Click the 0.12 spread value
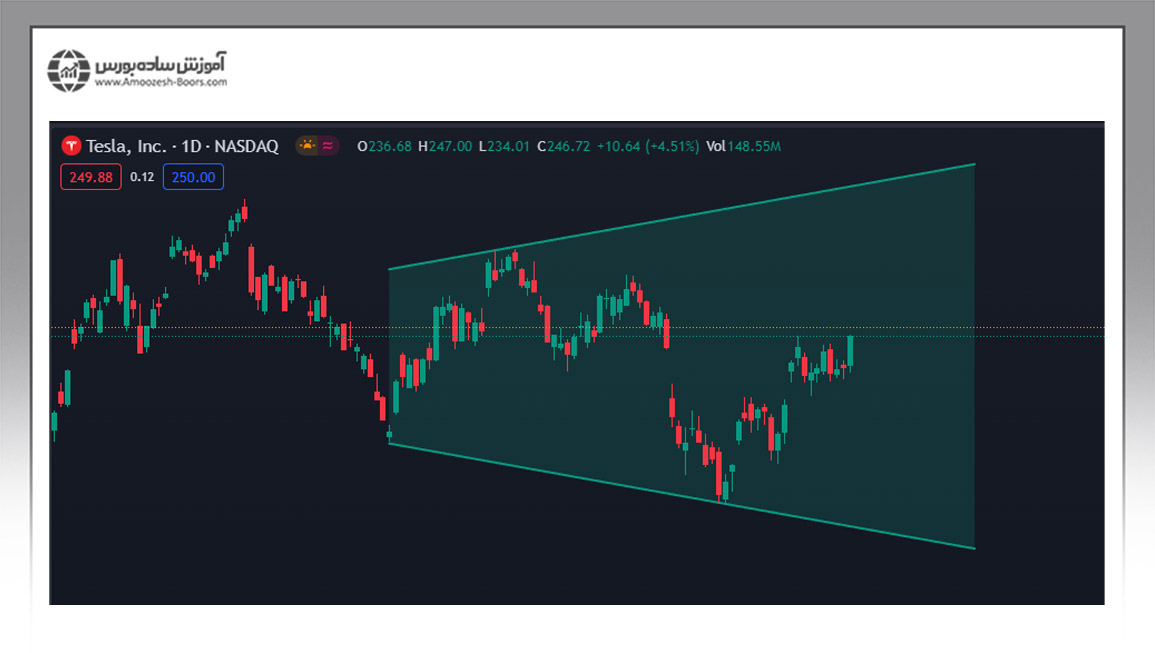This screenshot has width=1155, height=653. tap(142, 177)
